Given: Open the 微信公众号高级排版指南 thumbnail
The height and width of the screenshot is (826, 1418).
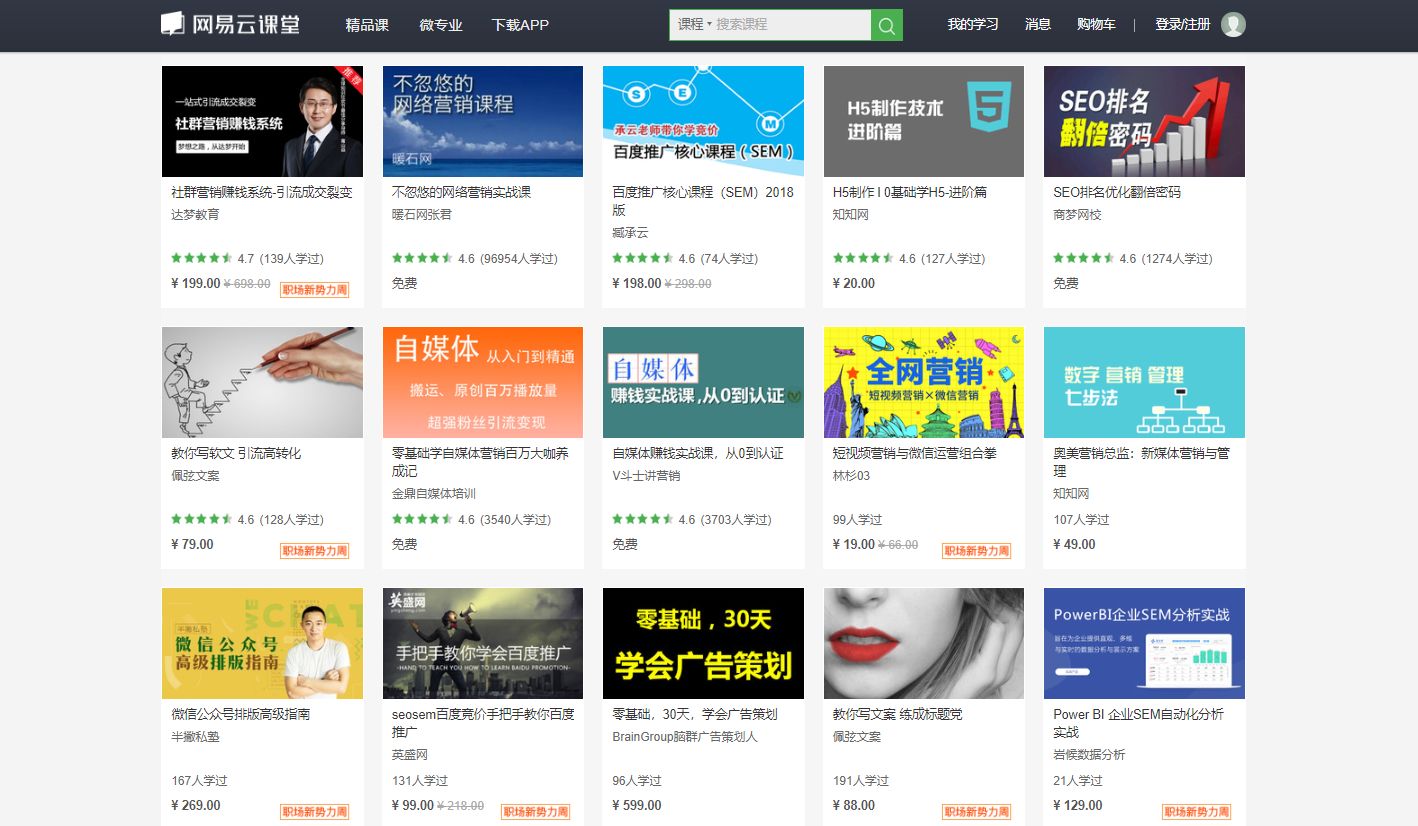Looking at the screenshot, I should click(262, 643).
